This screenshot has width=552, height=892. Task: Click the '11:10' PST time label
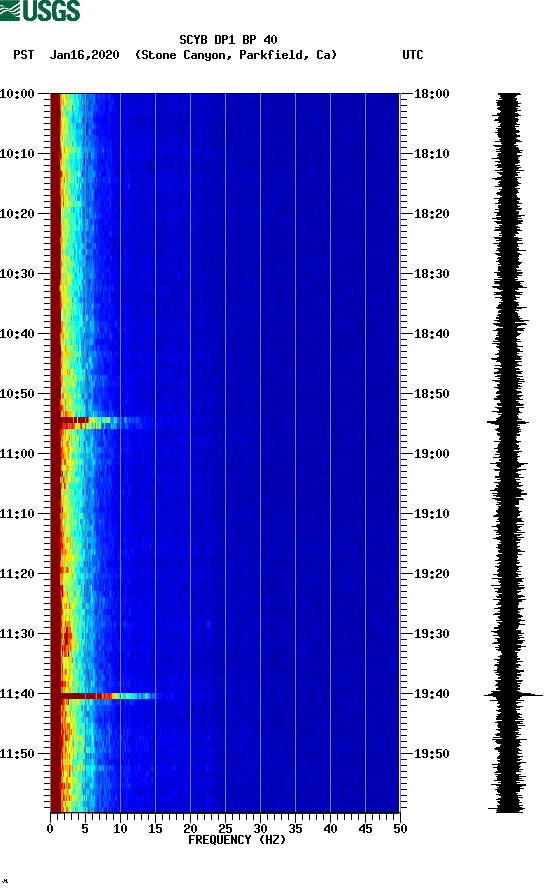17,514
